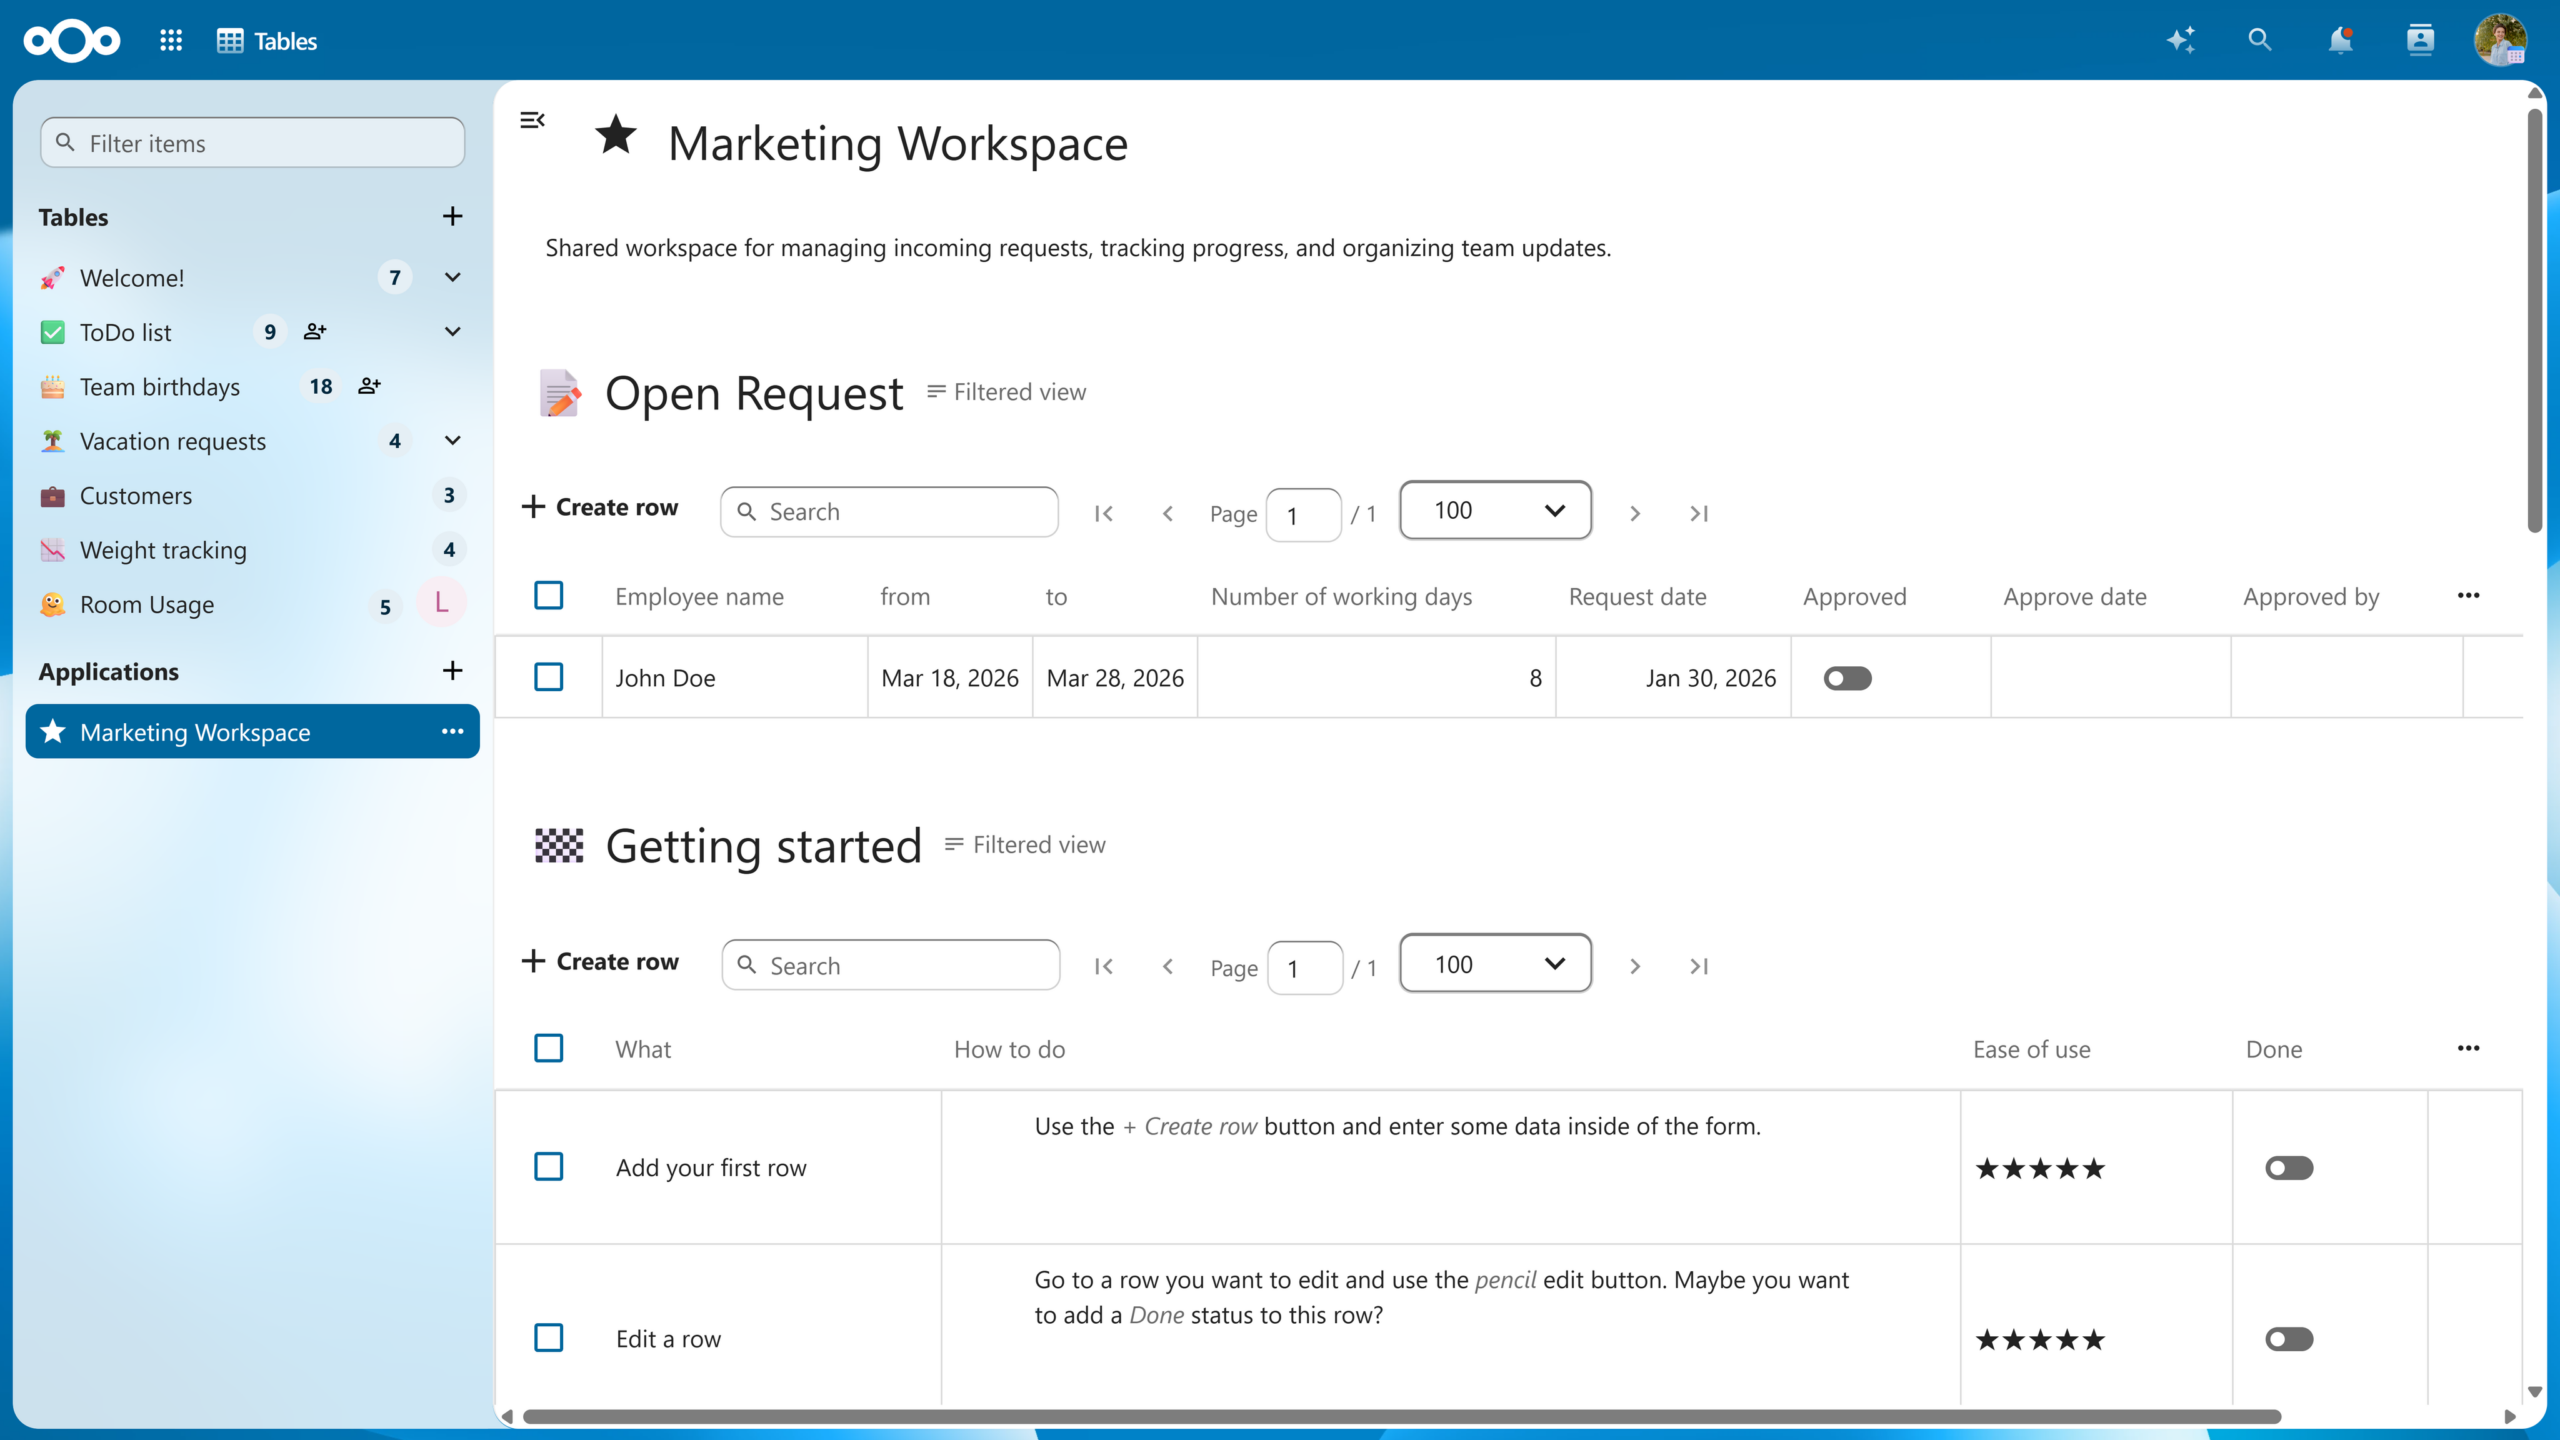Go to previous page in Getting started
This screenshot has height=1440, width=2560.
pyautogui.click(x=1167, y=966)
